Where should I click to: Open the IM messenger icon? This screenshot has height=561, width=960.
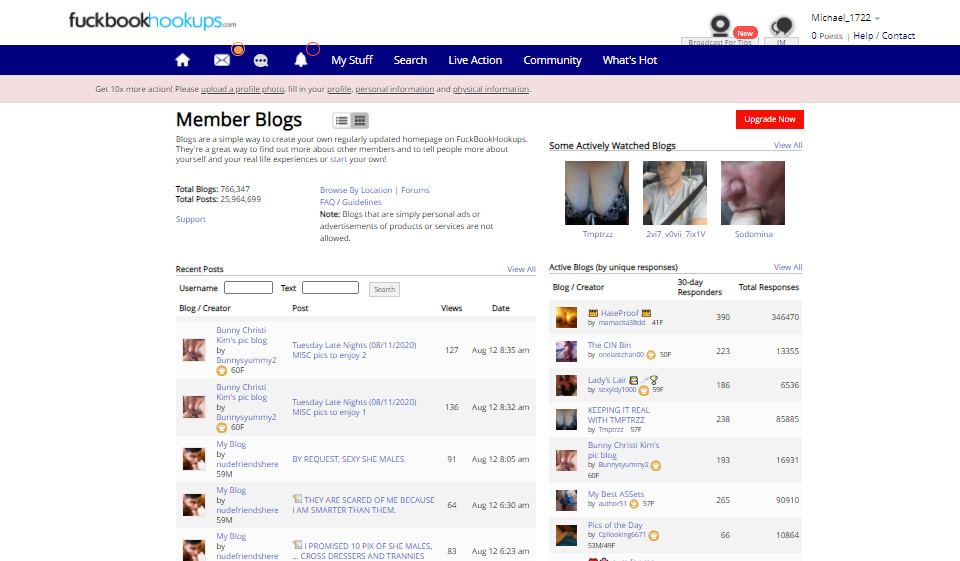[x=783, y=30]
